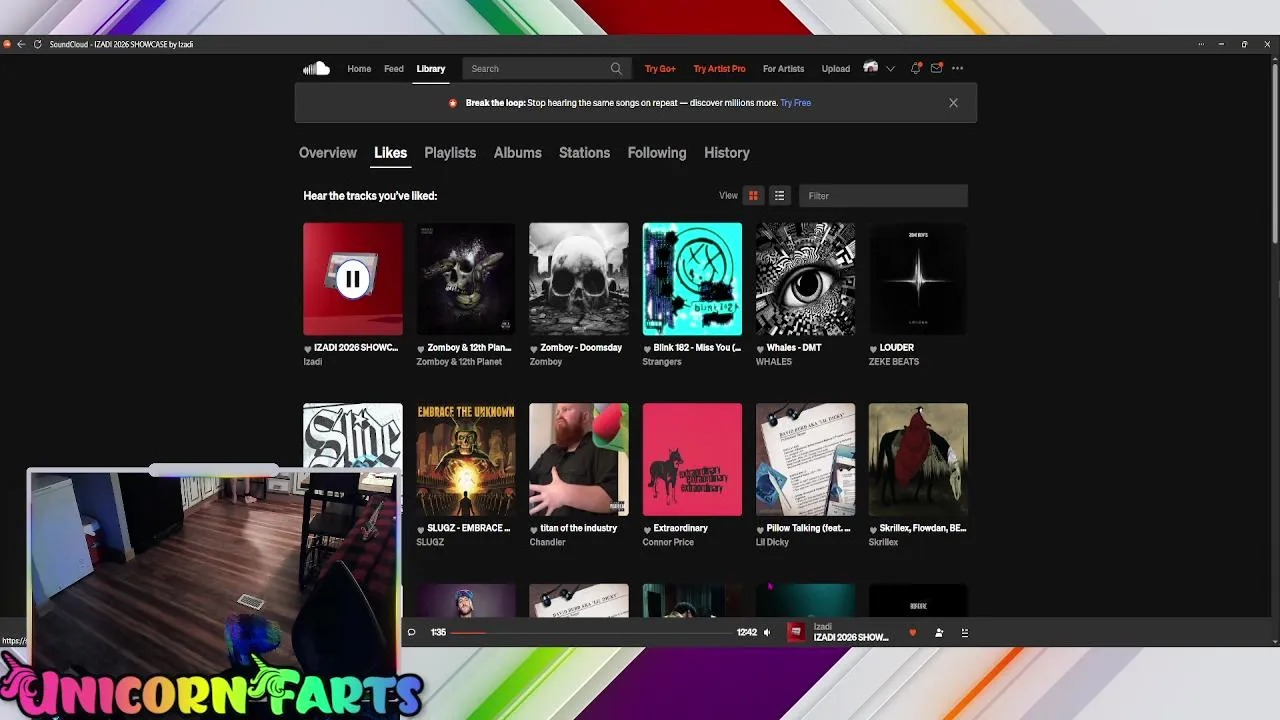Click the Whales - DMT title
The height and width of the screenshot is (720, 1280).
794,348
